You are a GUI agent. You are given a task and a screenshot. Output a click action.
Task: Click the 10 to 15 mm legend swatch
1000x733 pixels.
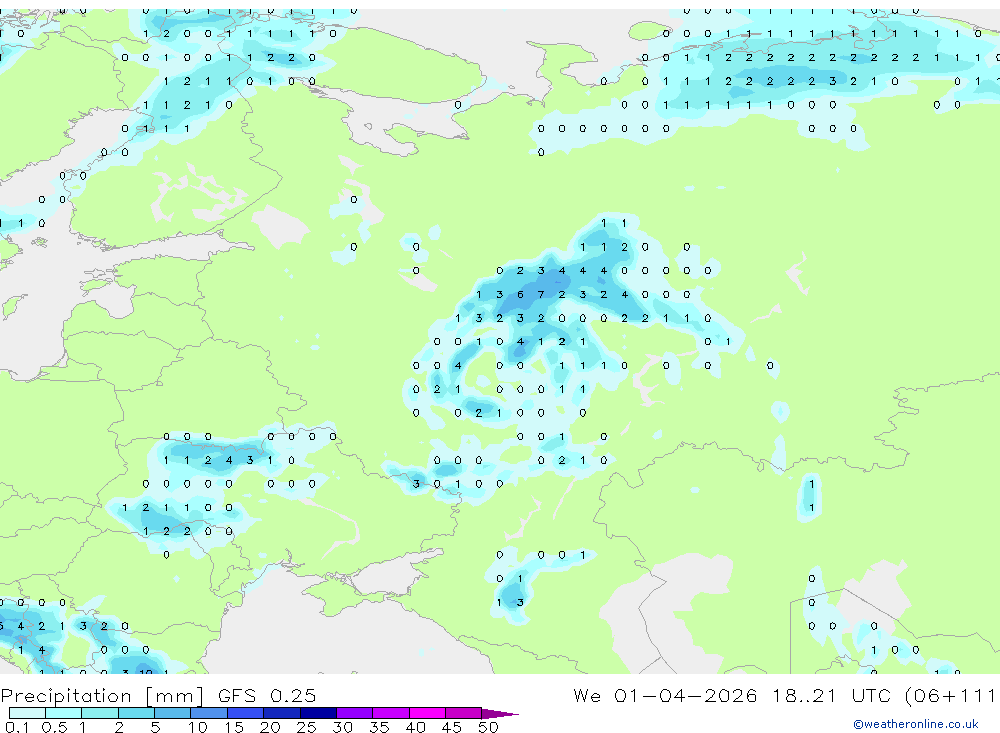pos(209,713)
